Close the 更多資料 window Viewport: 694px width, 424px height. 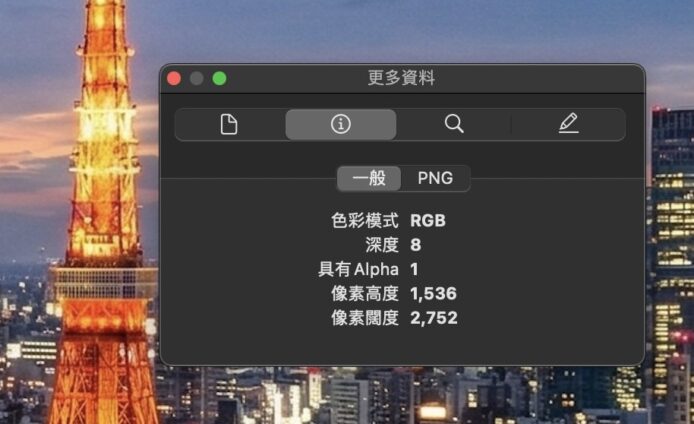coord(174,78)
